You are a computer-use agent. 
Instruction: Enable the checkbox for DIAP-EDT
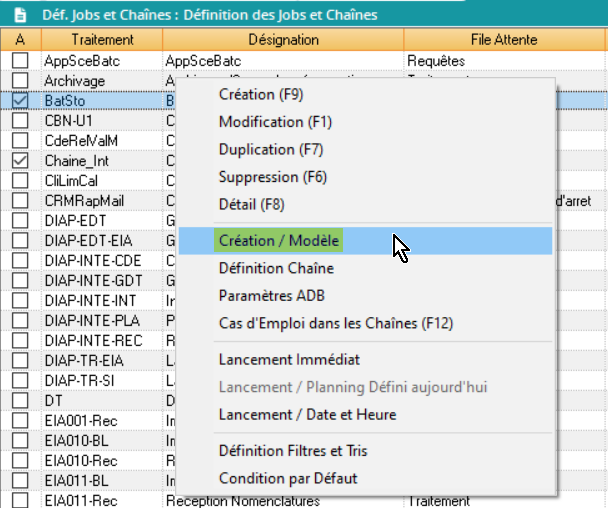19,221
